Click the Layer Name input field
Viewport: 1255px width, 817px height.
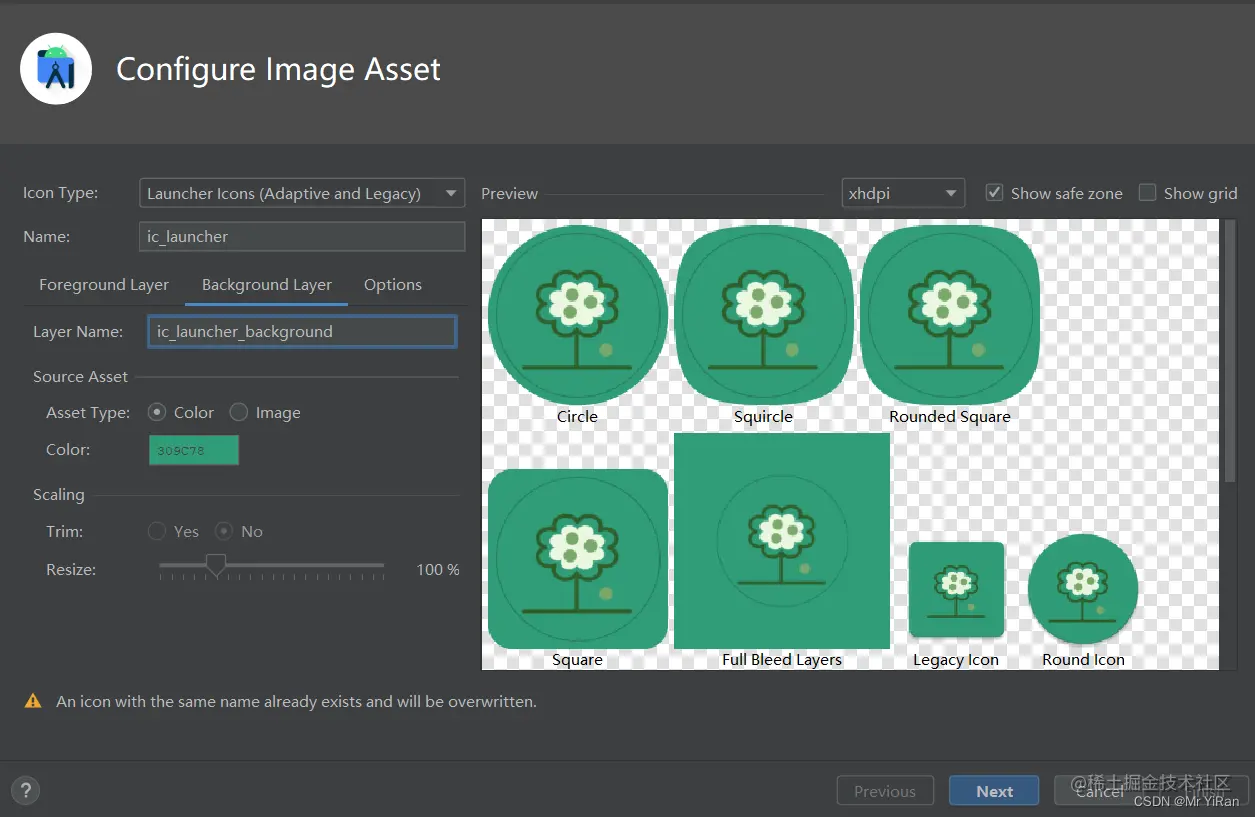click(302, 332)
